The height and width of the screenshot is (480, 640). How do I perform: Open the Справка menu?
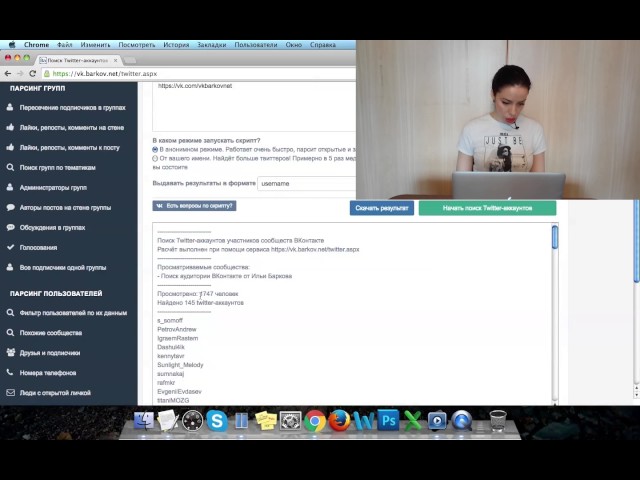[323, 45]
